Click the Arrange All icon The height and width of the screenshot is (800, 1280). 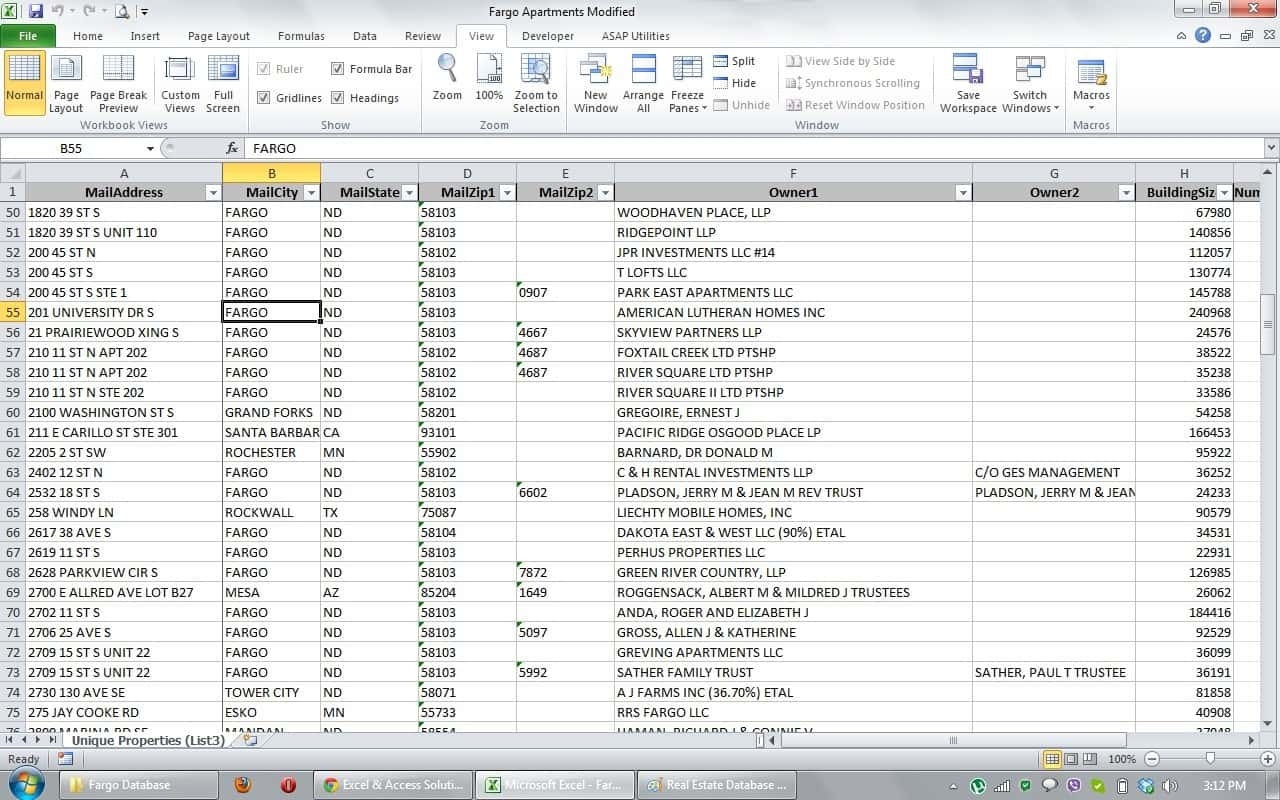pyautogui.click(x=643, y=83)
